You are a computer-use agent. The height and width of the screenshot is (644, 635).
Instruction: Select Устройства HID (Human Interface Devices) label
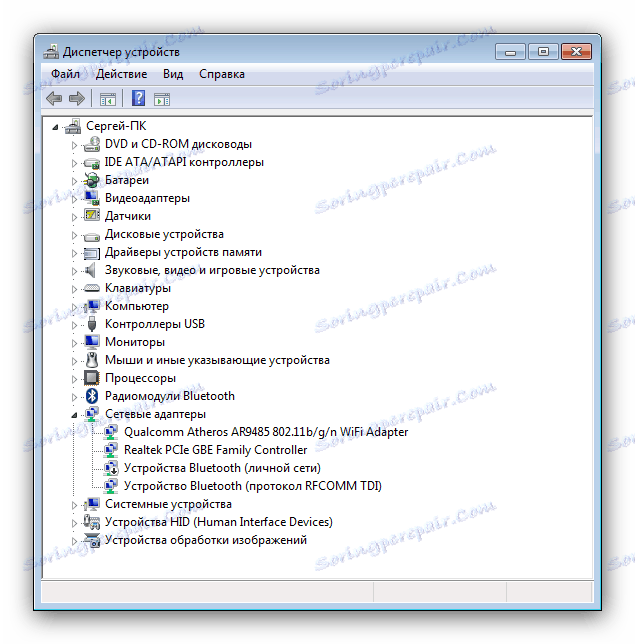[x=219, y=522]
